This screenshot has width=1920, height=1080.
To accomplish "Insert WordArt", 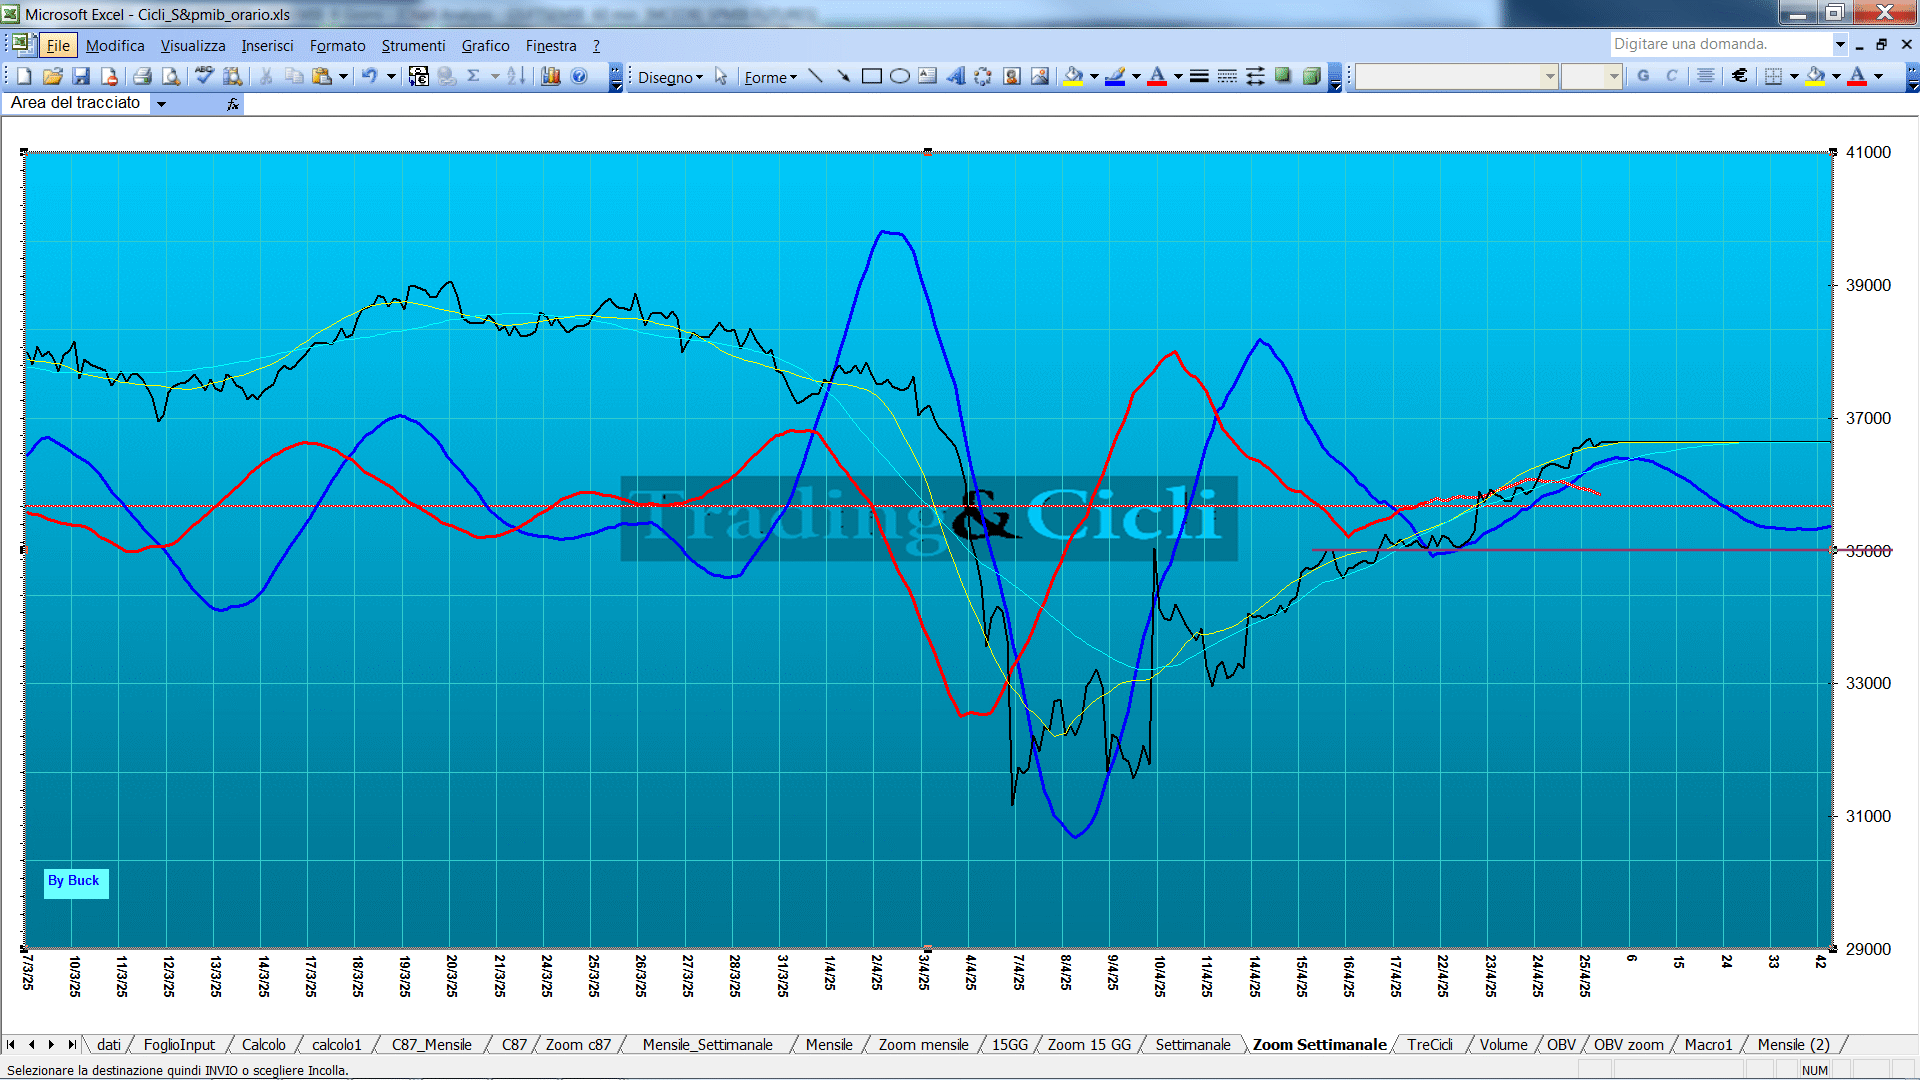I will 955,76.
